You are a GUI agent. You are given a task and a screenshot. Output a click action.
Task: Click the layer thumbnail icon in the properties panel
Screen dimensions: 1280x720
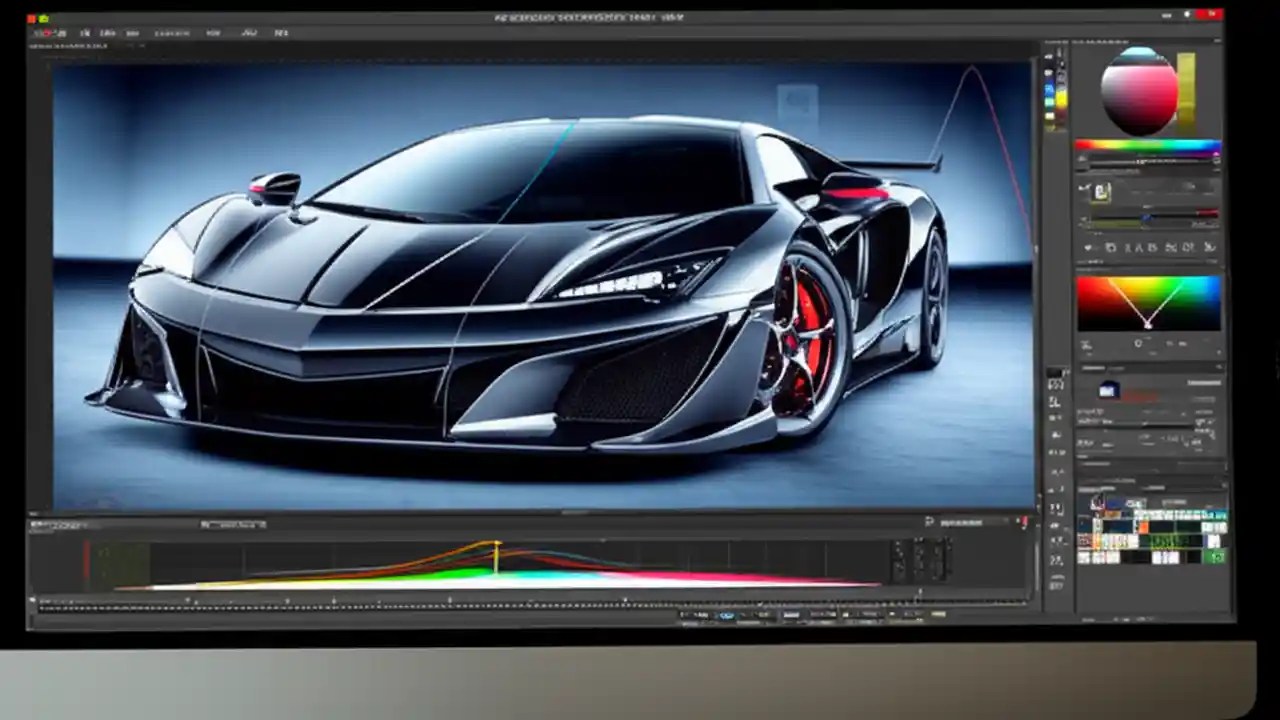point(1106,390)
